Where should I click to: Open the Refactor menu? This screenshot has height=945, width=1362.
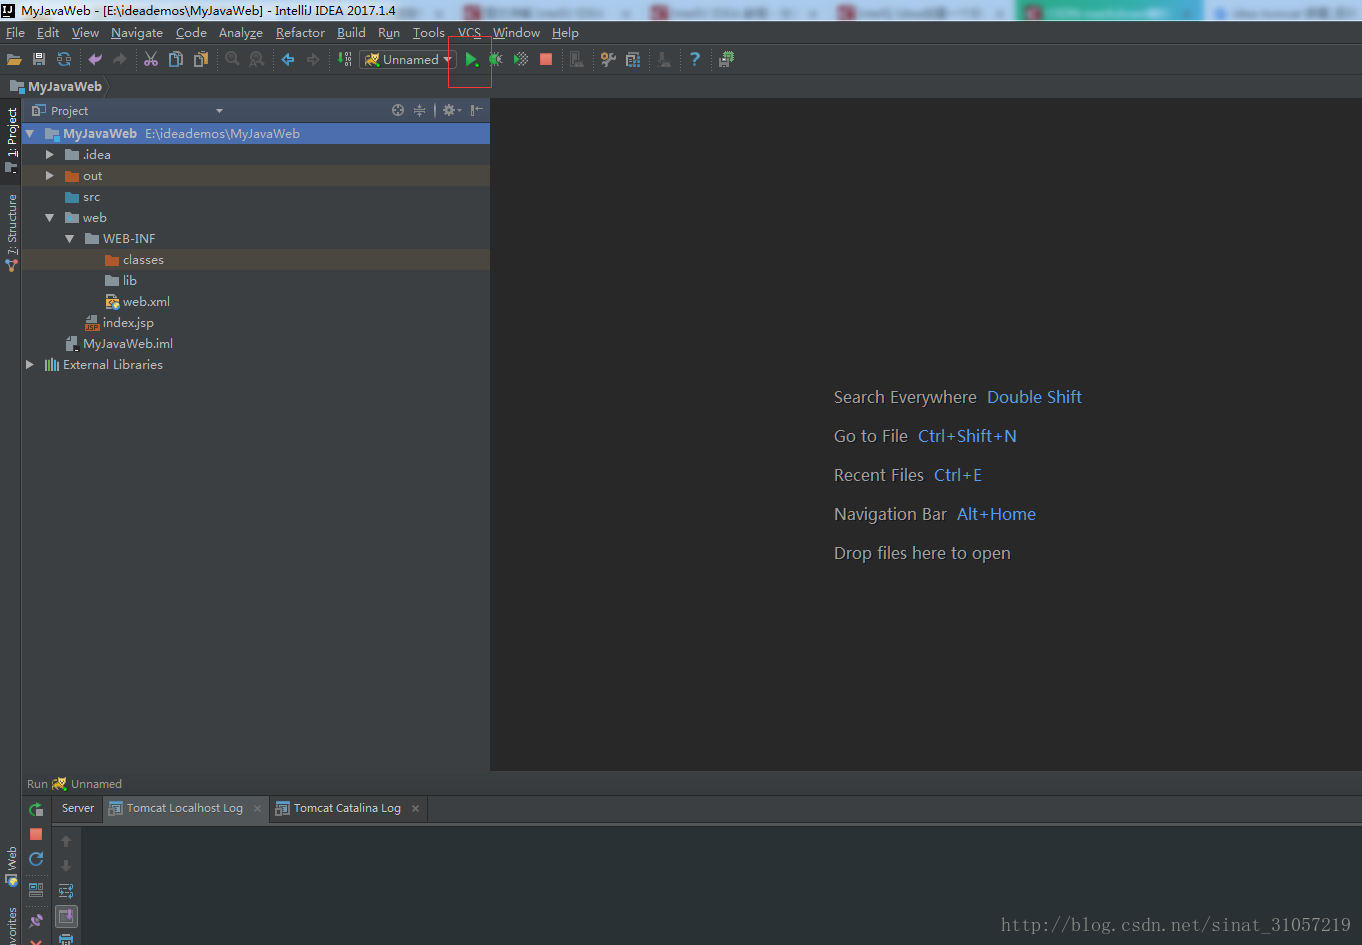(x=300, y=33)
